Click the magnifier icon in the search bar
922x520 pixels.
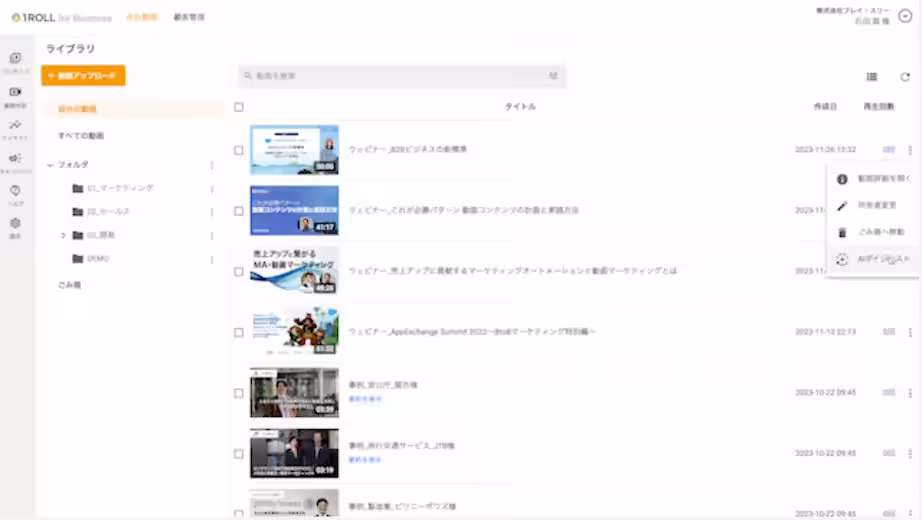248,75
